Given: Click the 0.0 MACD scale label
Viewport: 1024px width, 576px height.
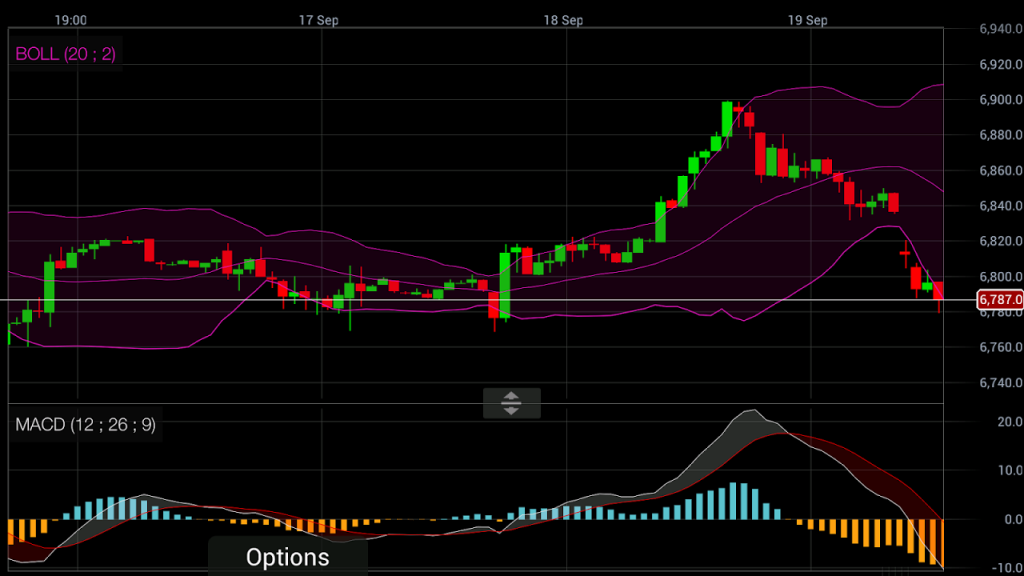Looking at the screenshot, I should click(1013, 519).
